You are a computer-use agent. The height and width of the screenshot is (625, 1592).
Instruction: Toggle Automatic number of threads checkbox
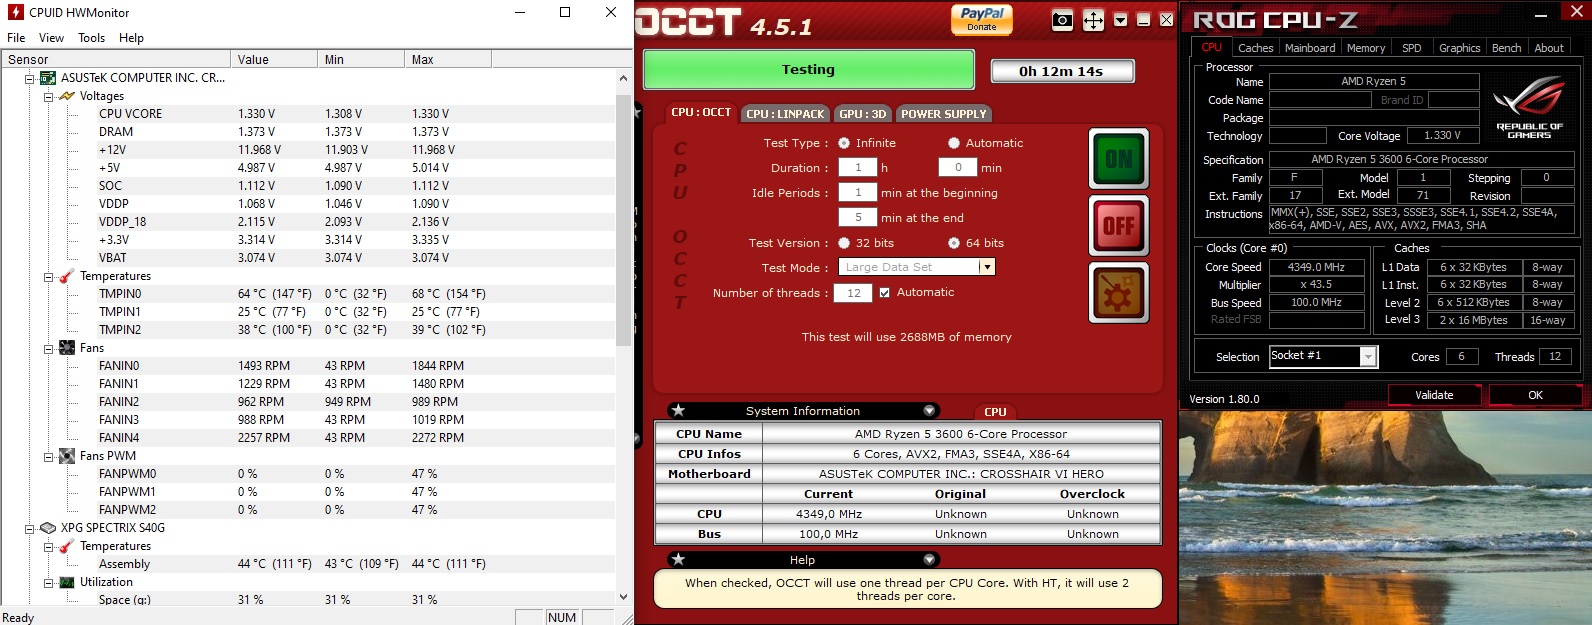click(x=884, y=293)
